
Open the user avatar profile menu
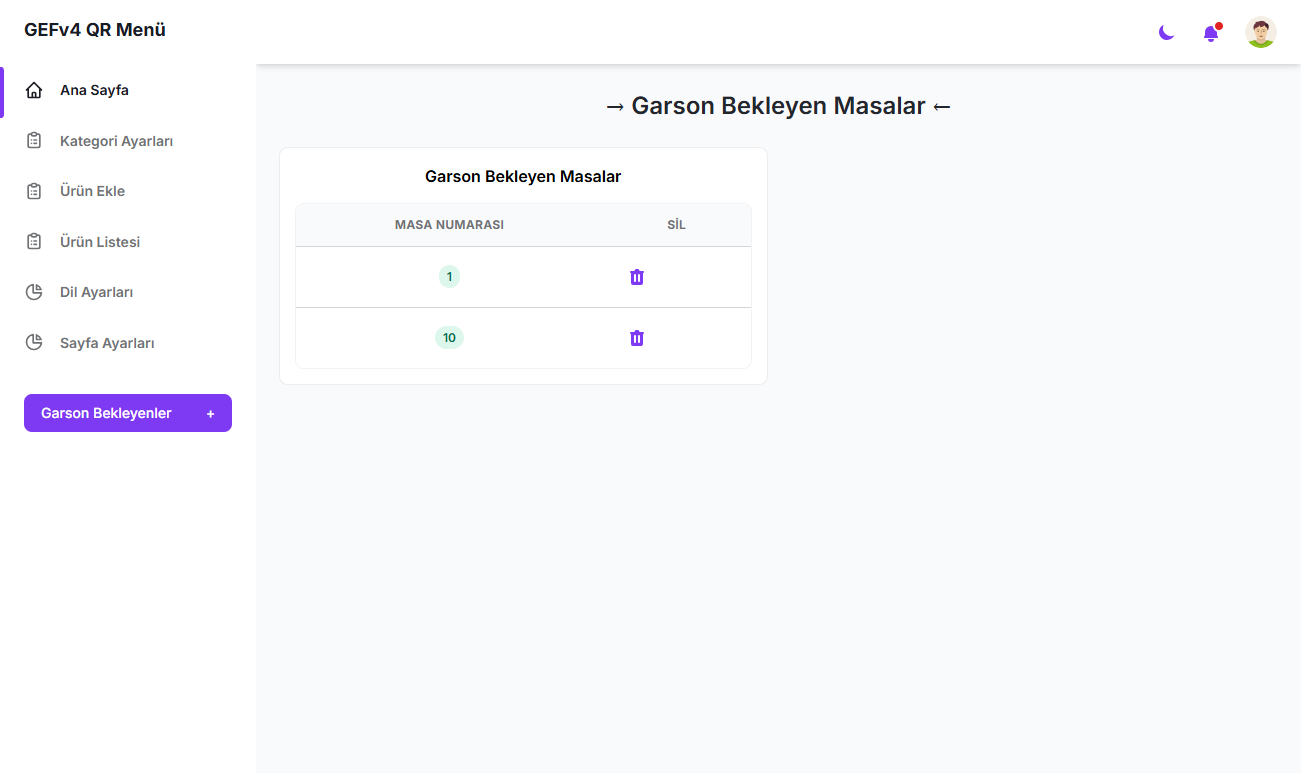coord(1260,32)
